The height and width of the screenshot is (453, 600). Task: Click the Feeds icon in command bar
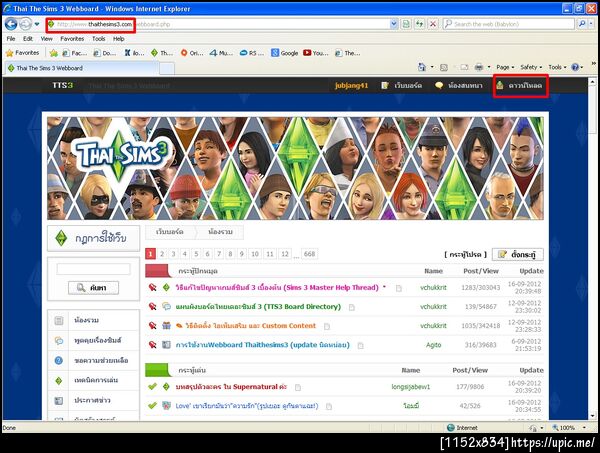click(x=444, y=67)
